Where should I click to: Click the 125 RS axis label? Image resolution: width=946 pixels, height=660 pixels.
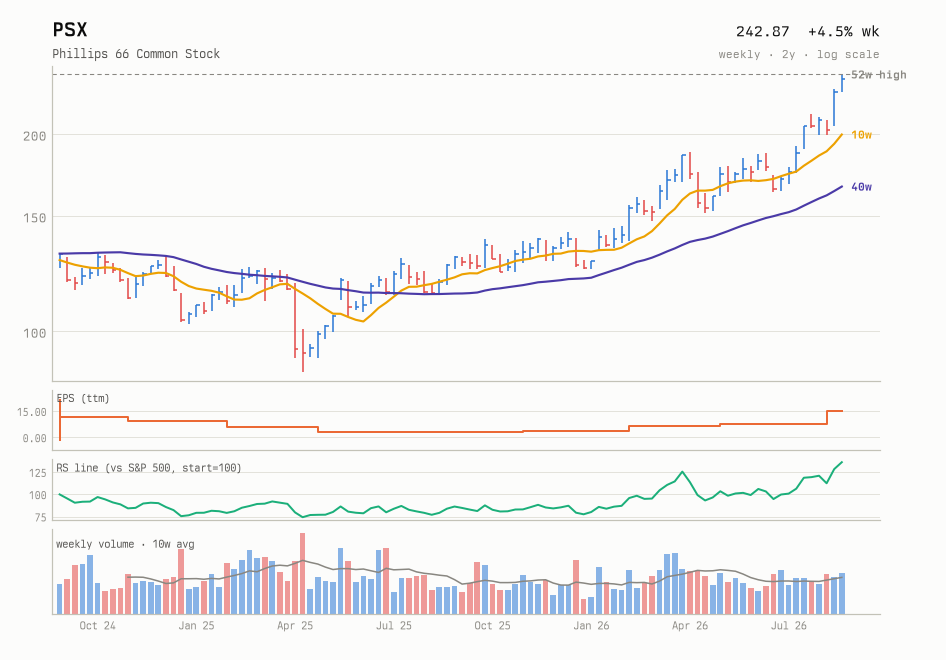pos(37,473)
